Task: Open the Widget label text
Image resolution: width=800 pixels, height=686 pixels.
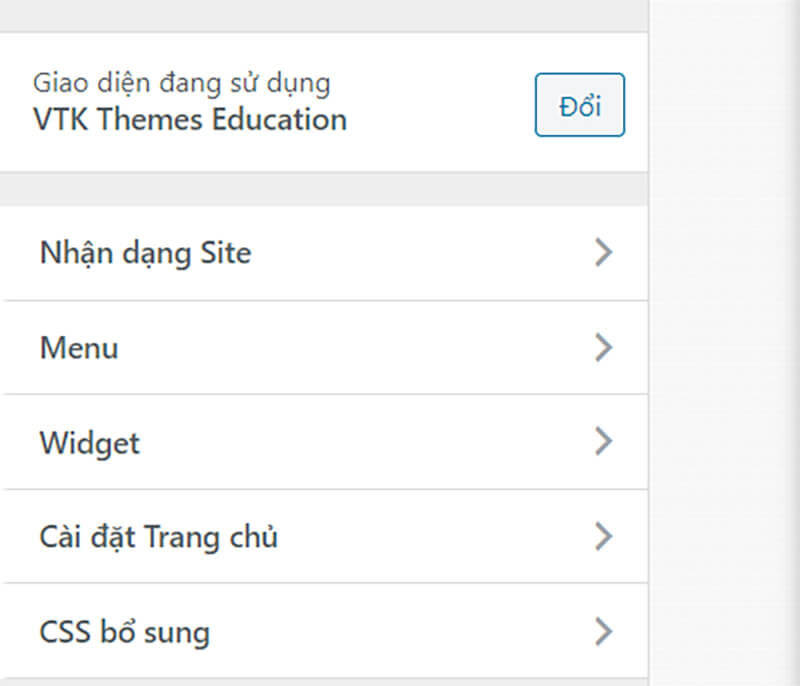Action: 90,442
